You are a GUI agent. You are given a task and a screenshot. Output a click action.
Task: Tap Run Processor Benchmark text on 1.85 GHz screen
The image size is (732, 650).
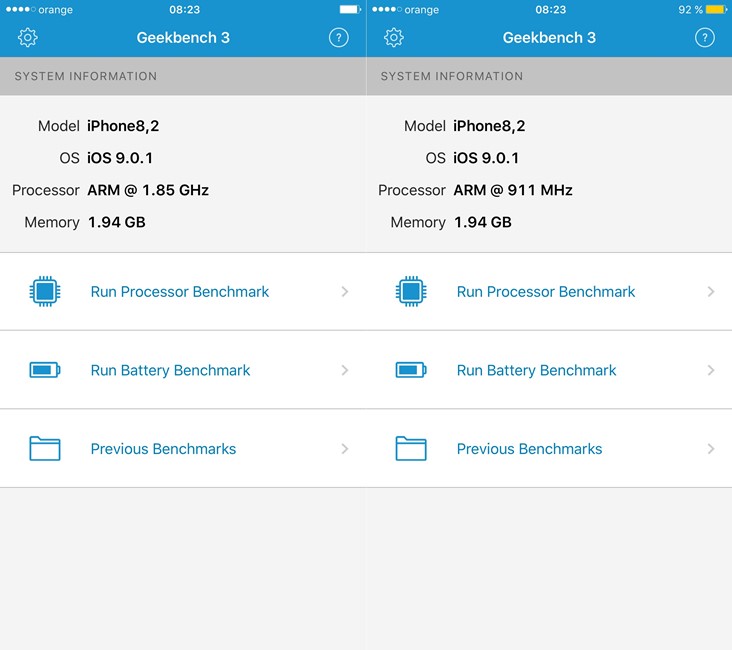point(180,292)
